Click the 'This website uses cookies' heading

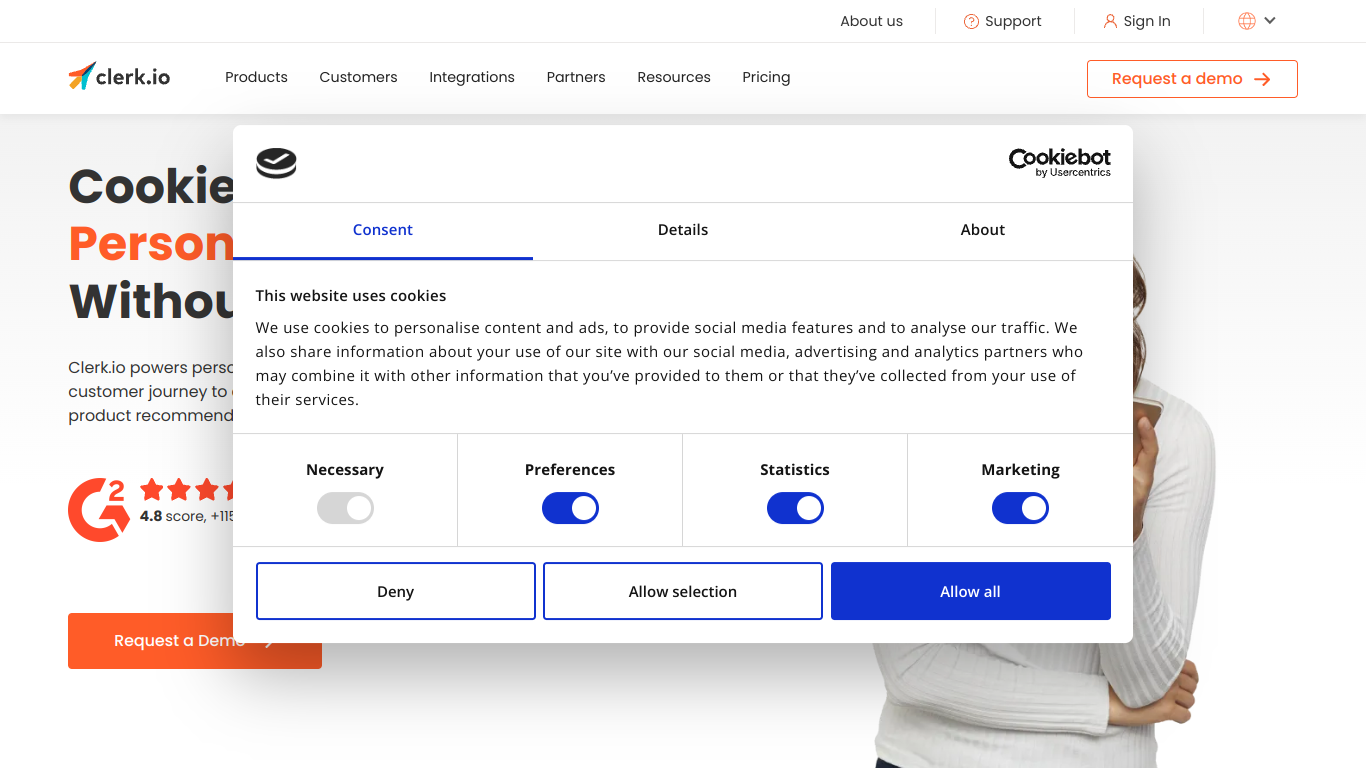point(351,296)
